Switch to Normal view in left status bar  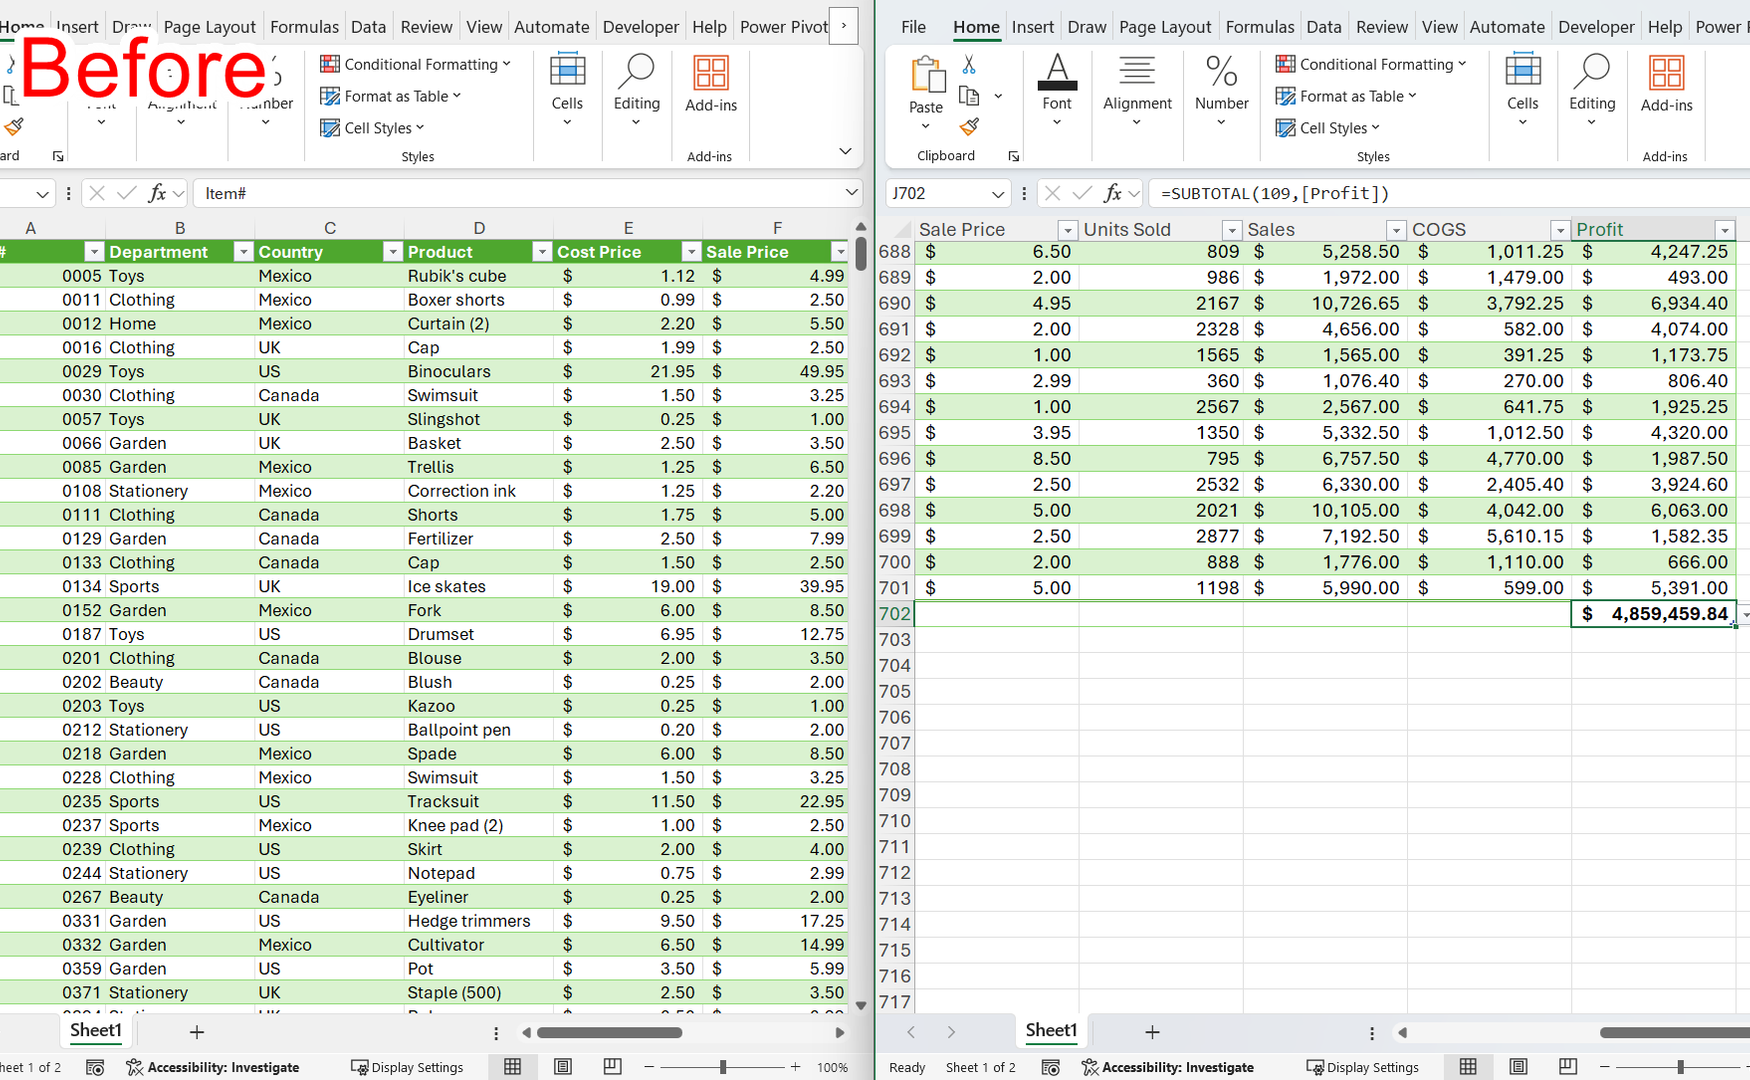(513, 1067)
